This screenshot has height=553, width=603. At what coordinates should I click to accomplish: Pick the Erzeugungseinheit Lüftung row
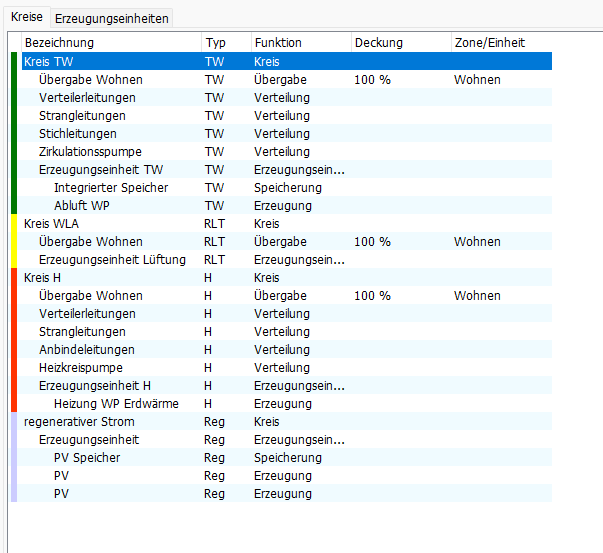(x=112, y=259)
